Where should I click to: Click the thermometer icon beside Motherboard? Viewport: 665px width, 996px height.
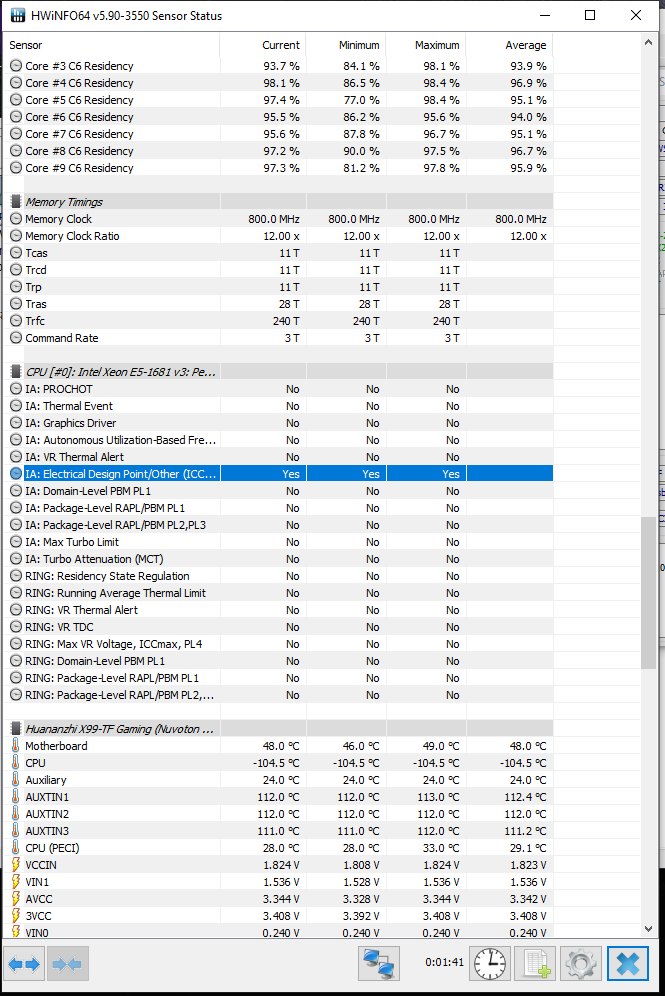[16, 745]
